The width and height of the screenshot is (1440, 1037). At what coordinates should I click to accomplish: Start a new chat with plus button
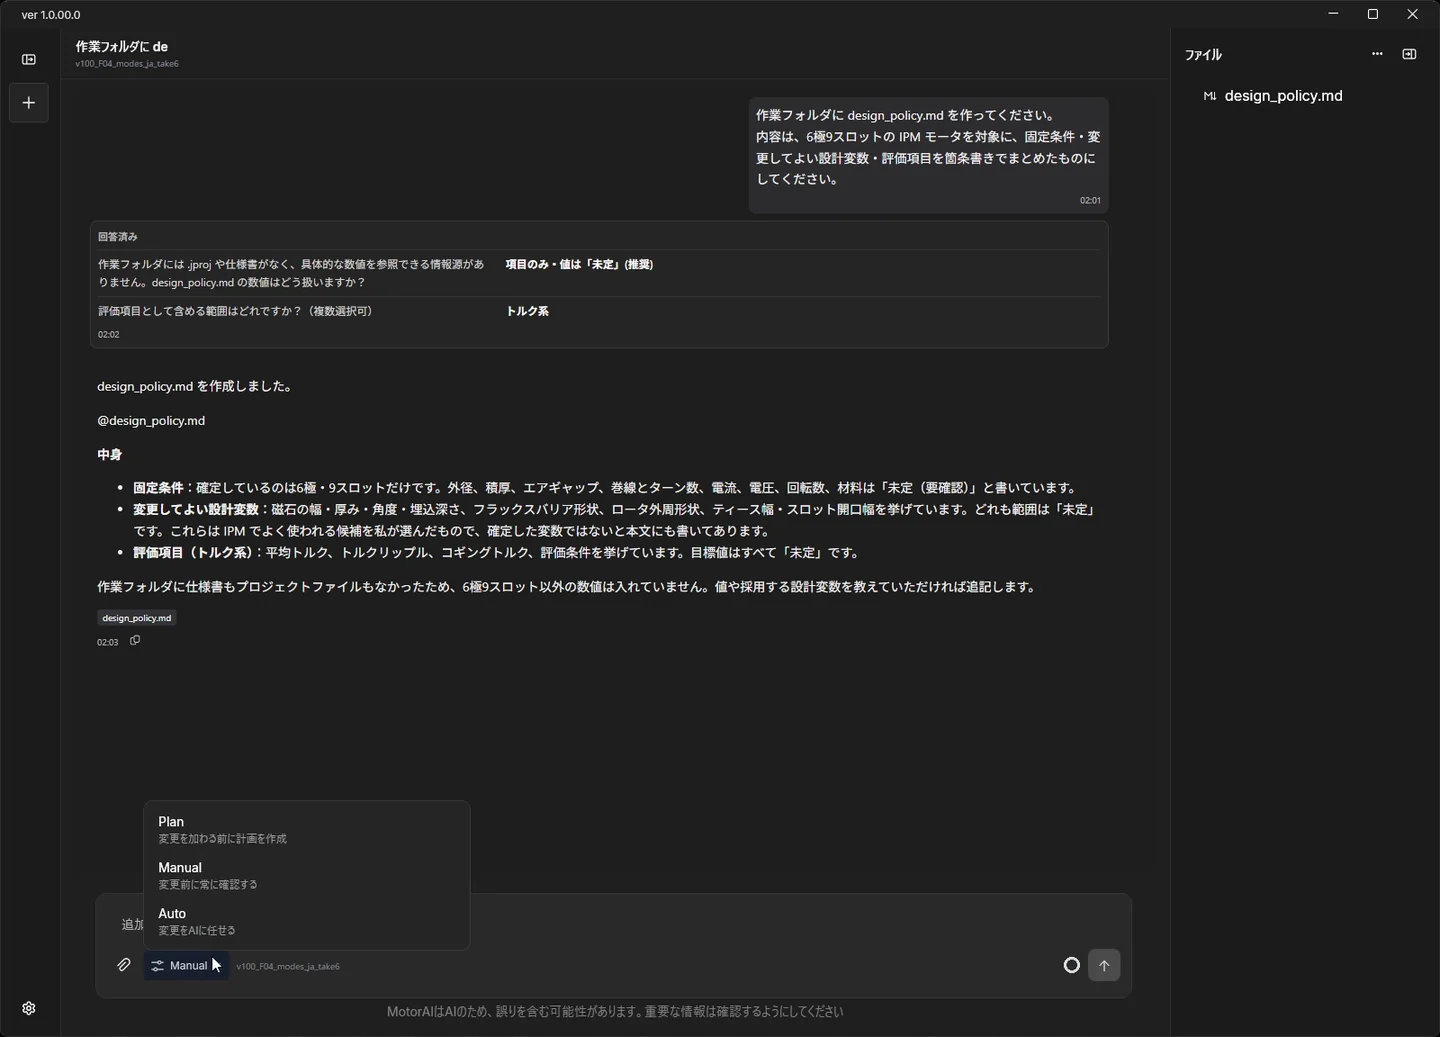point(29,103)
